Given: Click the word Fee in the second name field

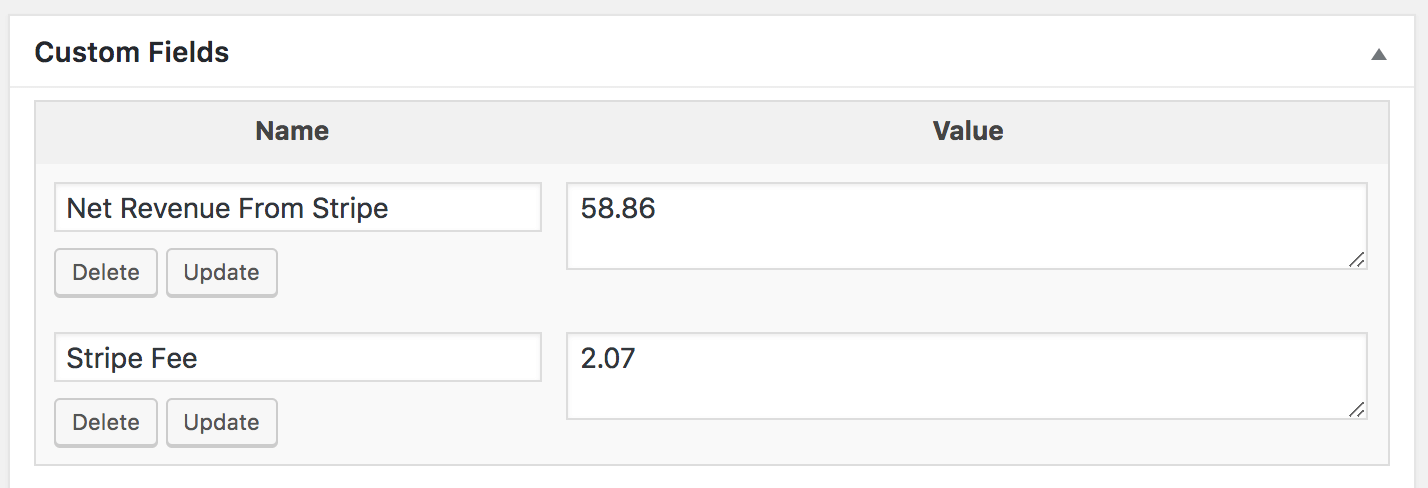Looking at the screenshot, I should coord(175,358).
